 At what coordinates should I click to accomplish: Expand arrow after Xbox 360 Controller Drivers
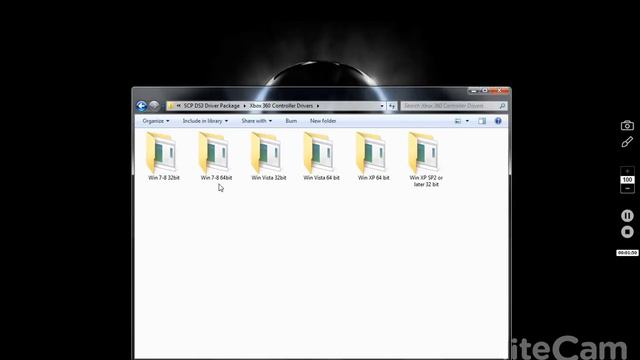(318, 106)
